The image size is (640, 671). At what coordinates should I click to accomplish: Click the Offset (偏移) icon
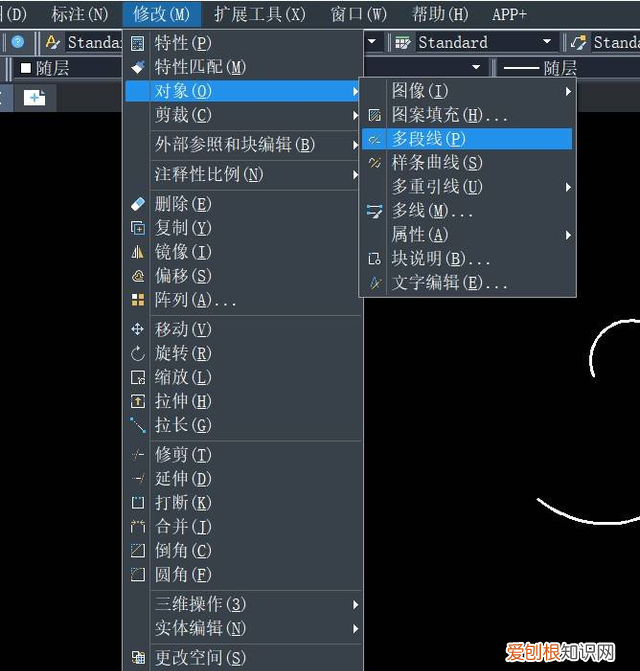[x=138, y=276]
